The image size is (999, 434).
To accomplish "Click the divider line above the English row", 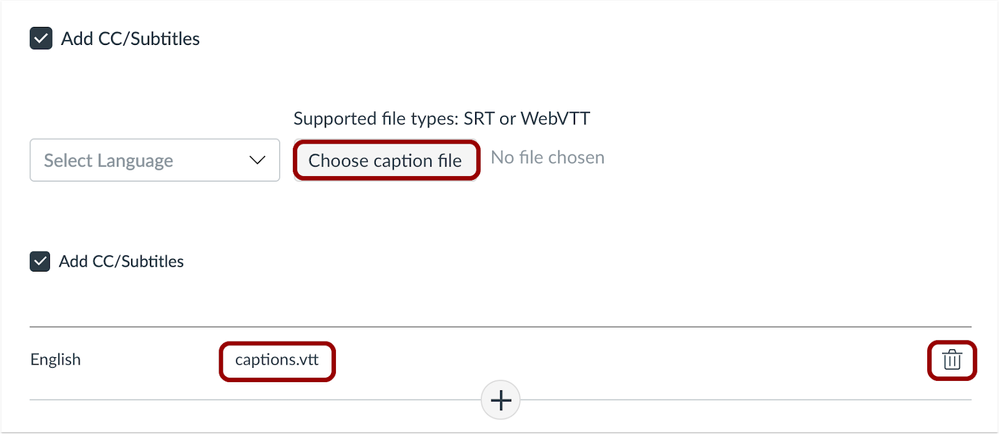I will click(x=500, y=326).
